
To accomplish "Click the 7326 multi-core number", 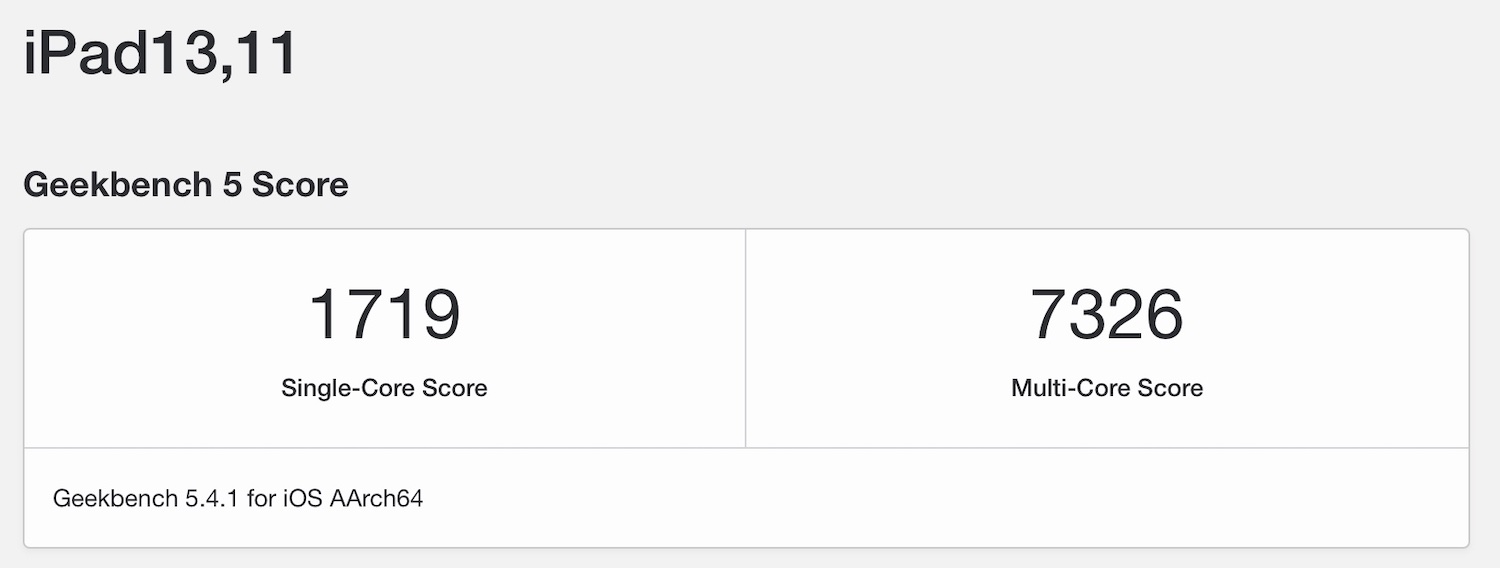I will (x=1107, y=314).
